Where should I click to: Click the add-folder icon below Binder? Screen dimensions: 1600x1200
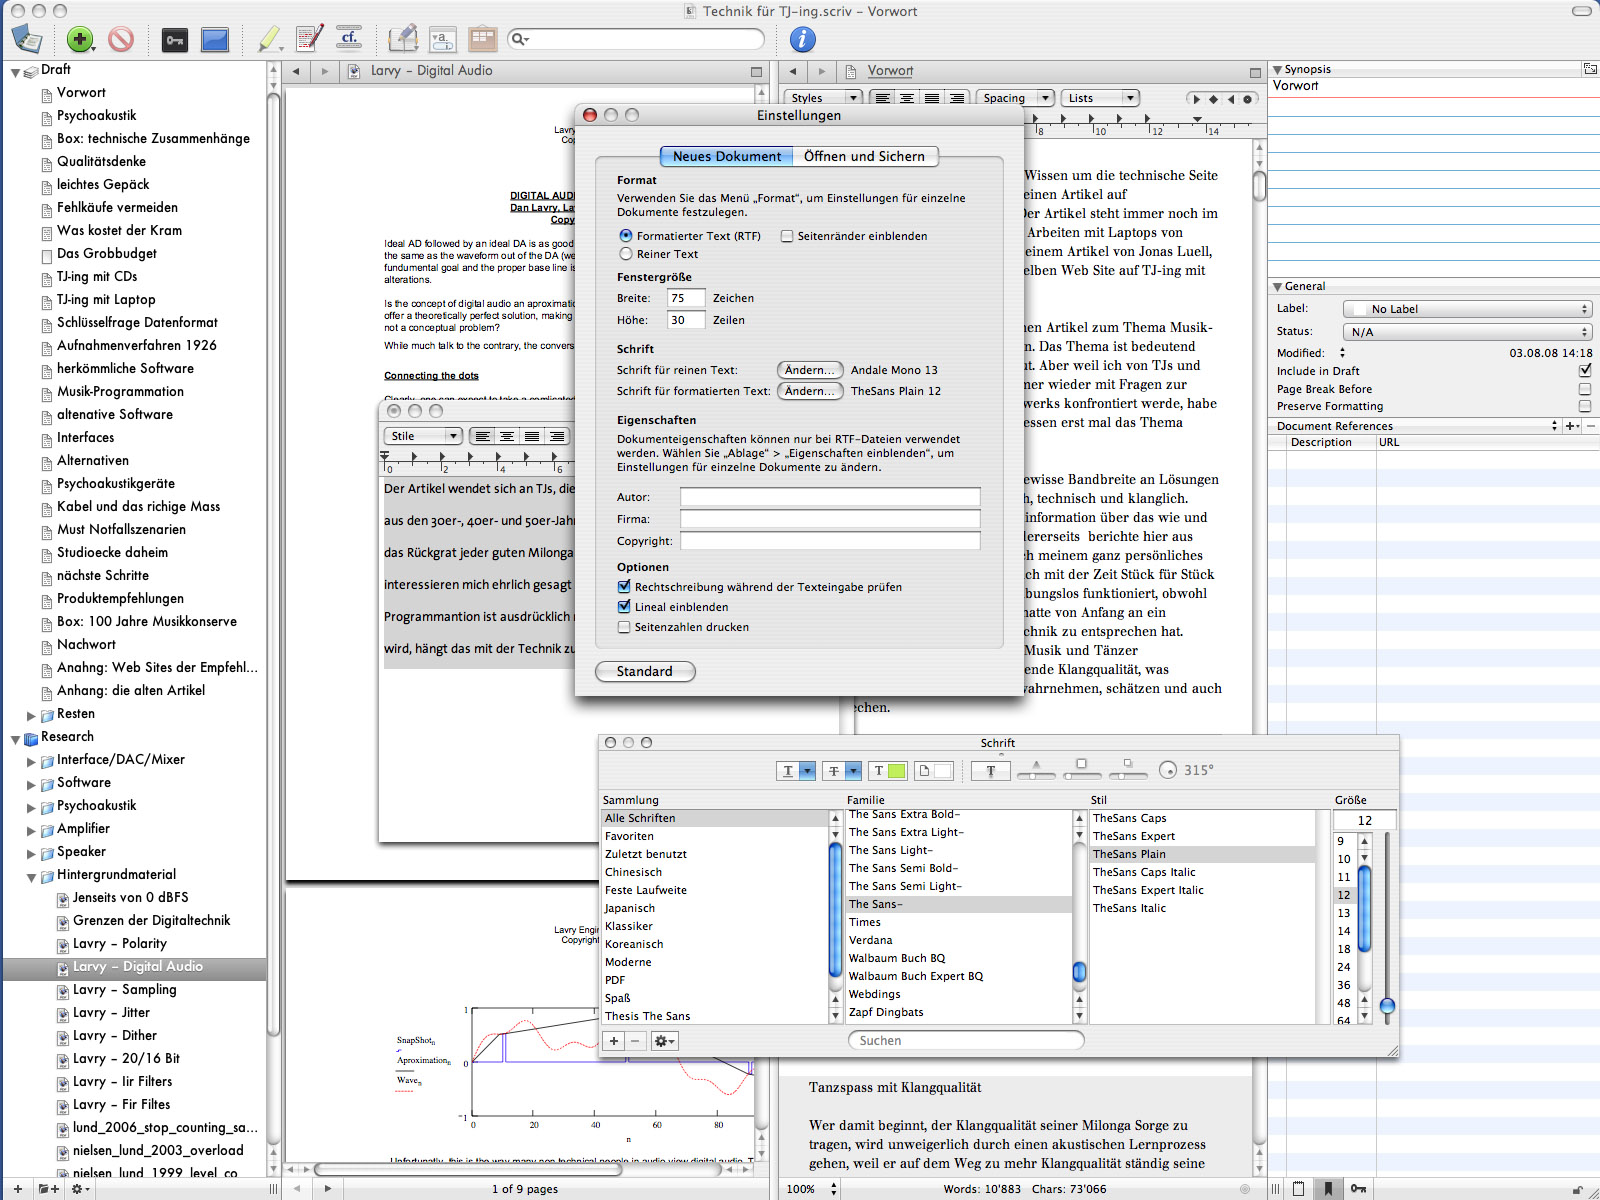pyautogui.click(x=48, y=1189)
